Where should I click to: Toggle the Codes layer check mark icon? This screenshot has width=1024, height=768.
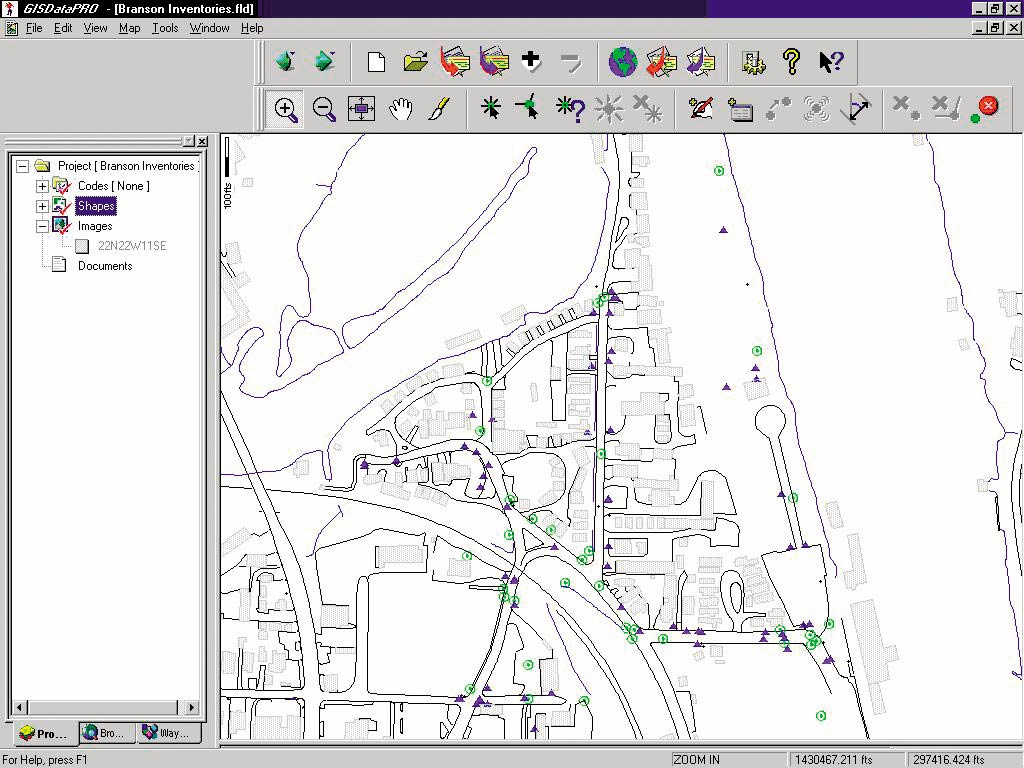[62, 186]
